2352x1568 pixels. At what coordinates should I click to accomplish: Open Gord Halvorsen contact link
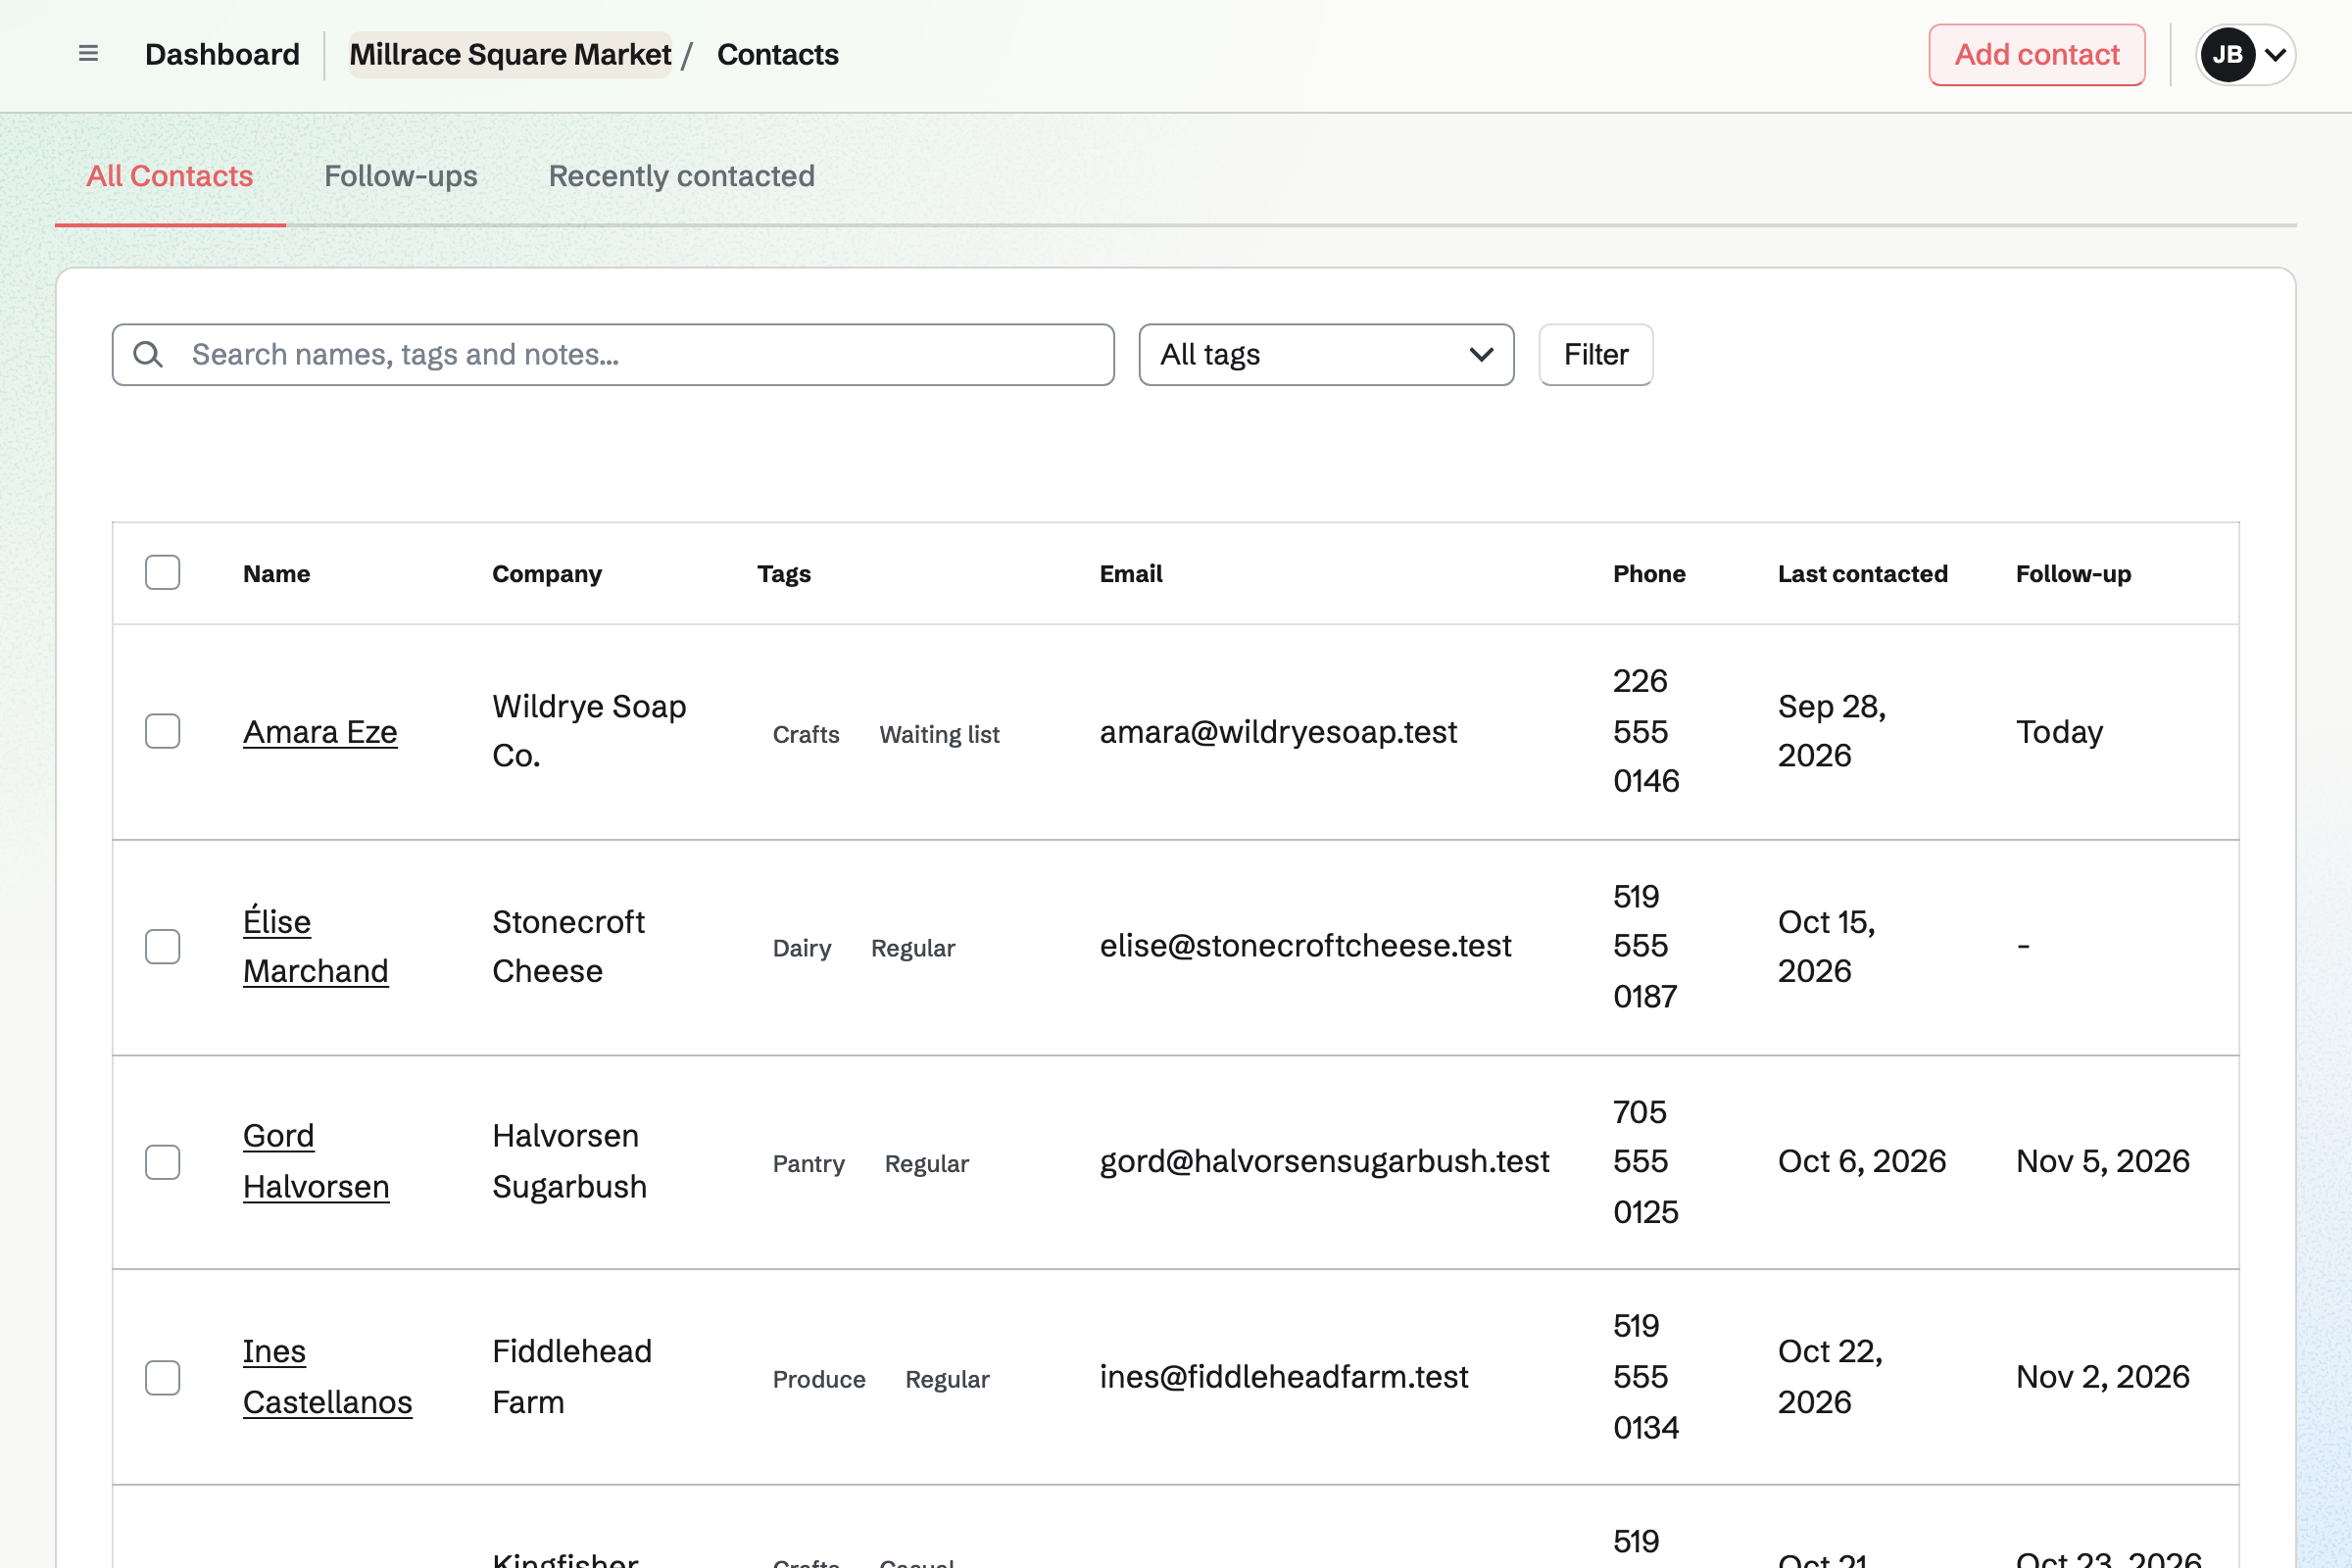pyautogui.click(x=316, y=1161)
